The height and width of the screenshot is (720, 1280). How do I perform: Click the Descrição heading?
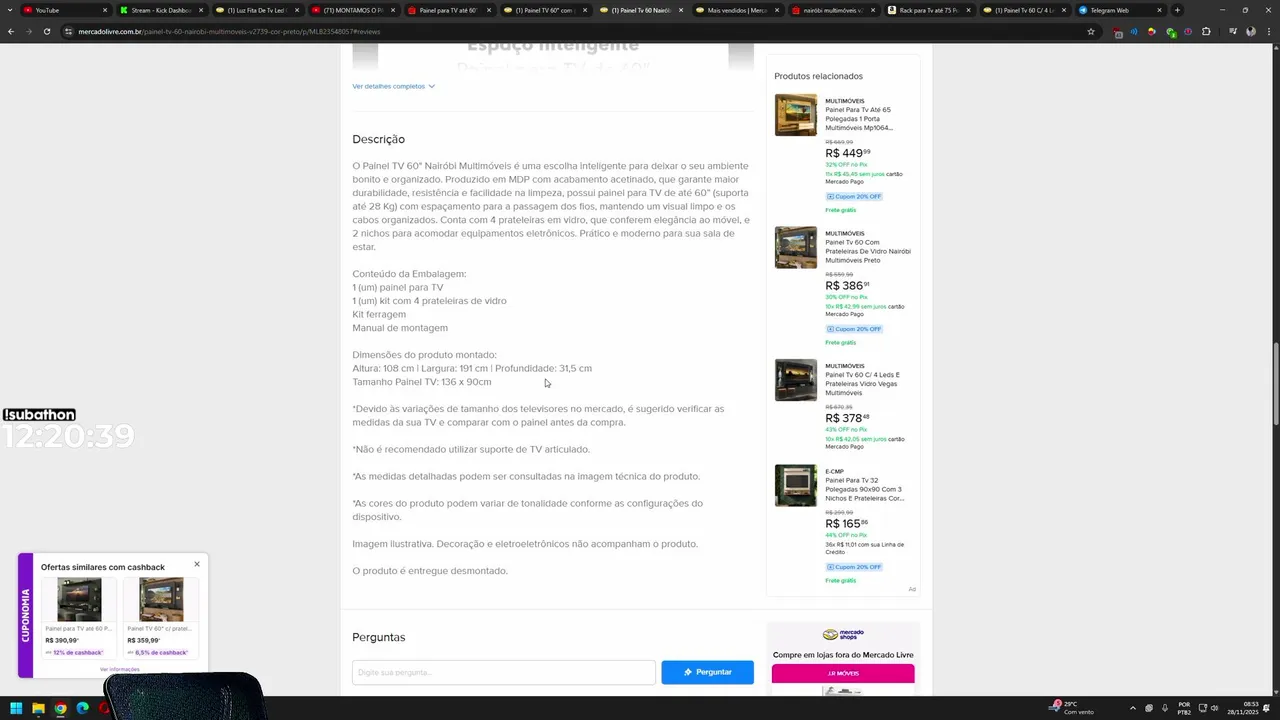point(378,139)
